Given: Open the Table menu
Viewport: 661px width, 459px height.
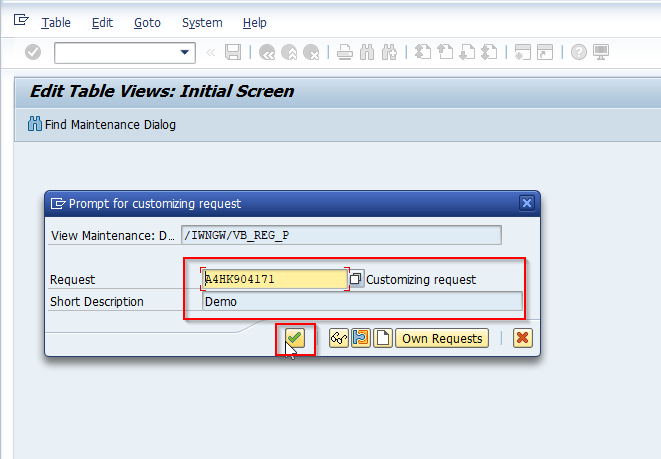Looking at the screenshot, I should pyautogui.click(x=56, y=23).
